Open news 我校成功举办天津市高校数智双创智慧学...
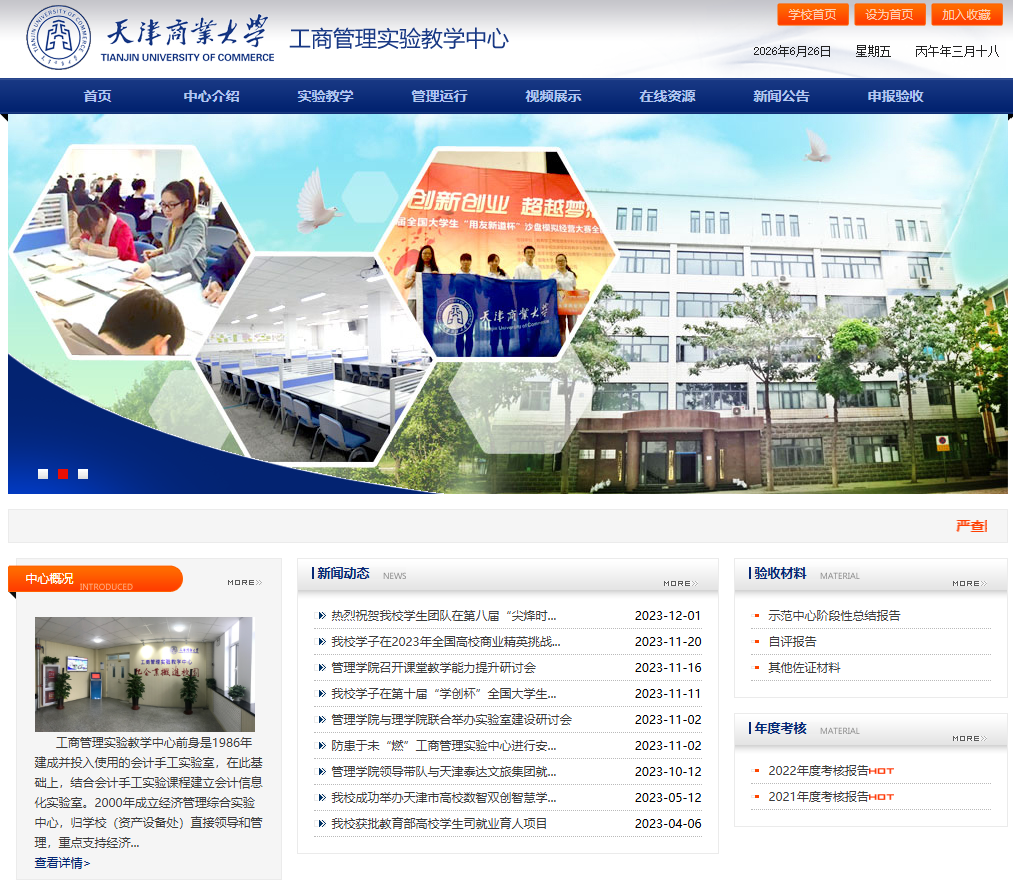 444,797
